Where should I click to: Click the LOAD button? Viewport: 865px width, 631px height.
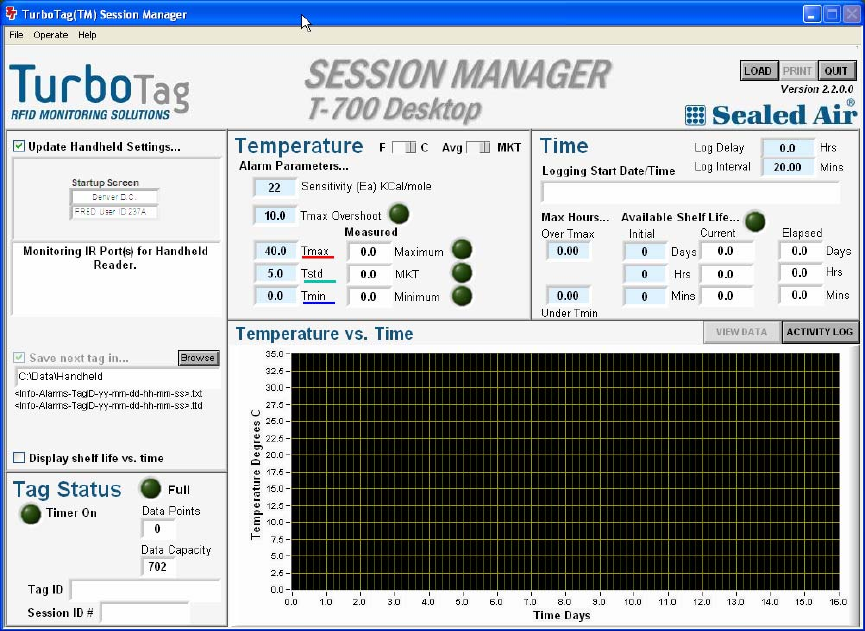point(758,71)
